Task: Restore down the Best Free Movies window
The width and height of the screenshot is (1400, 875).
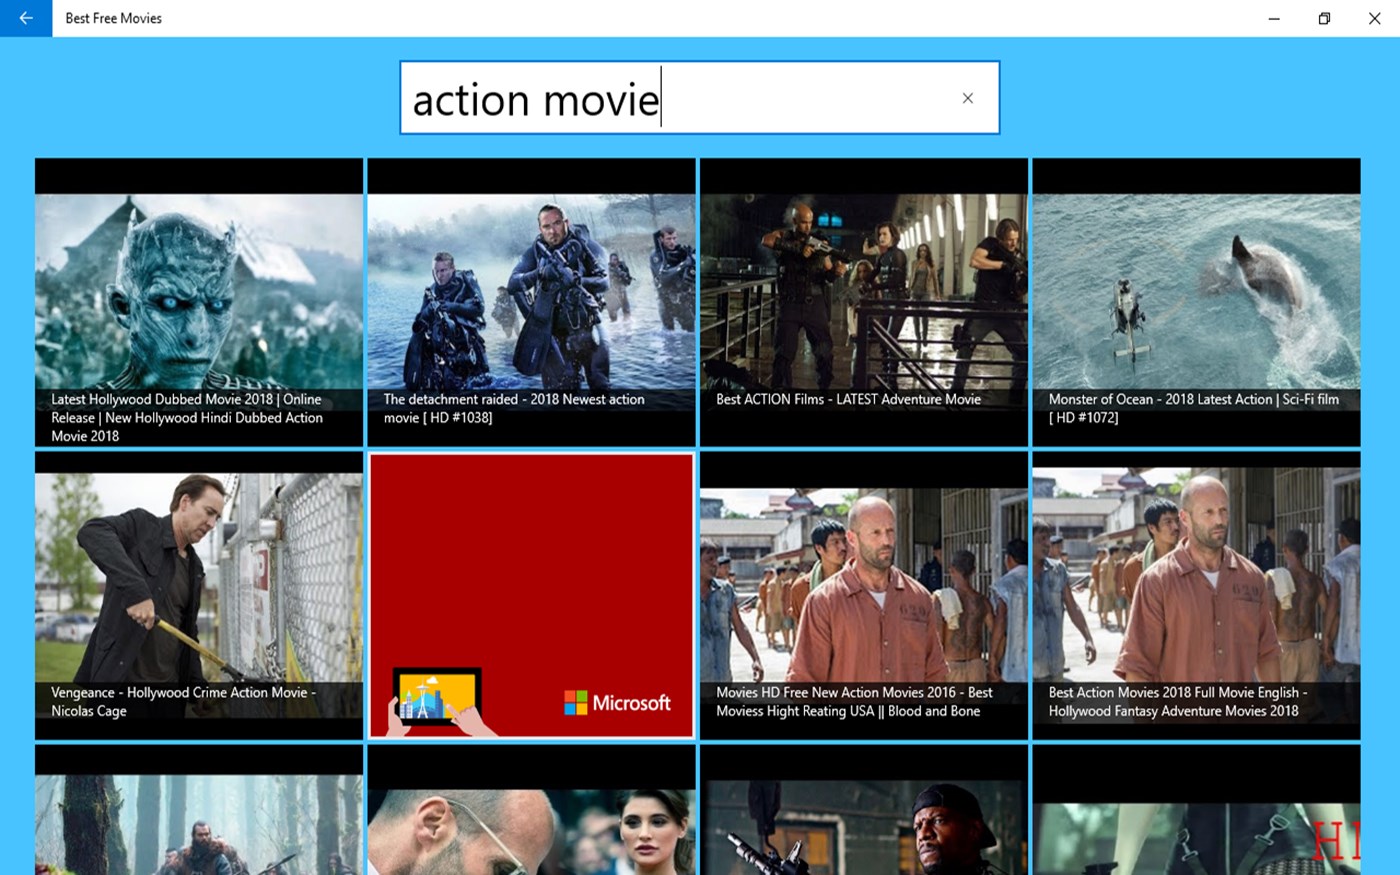Action: [1324, 18]
